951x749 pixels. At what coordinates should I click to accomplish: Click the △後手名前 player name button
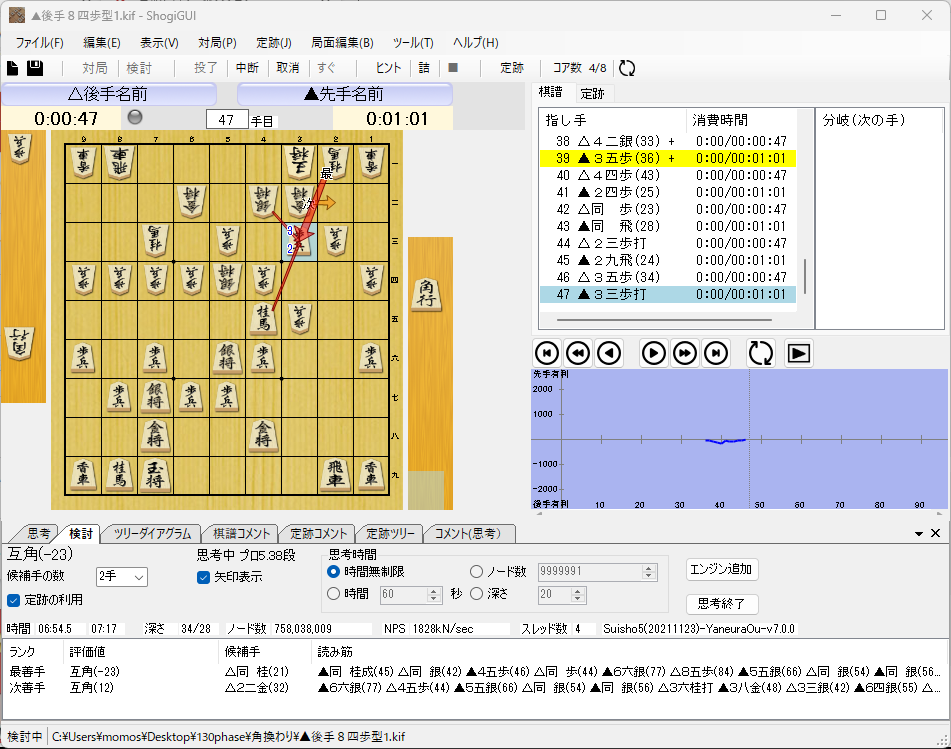coord(109,94)
